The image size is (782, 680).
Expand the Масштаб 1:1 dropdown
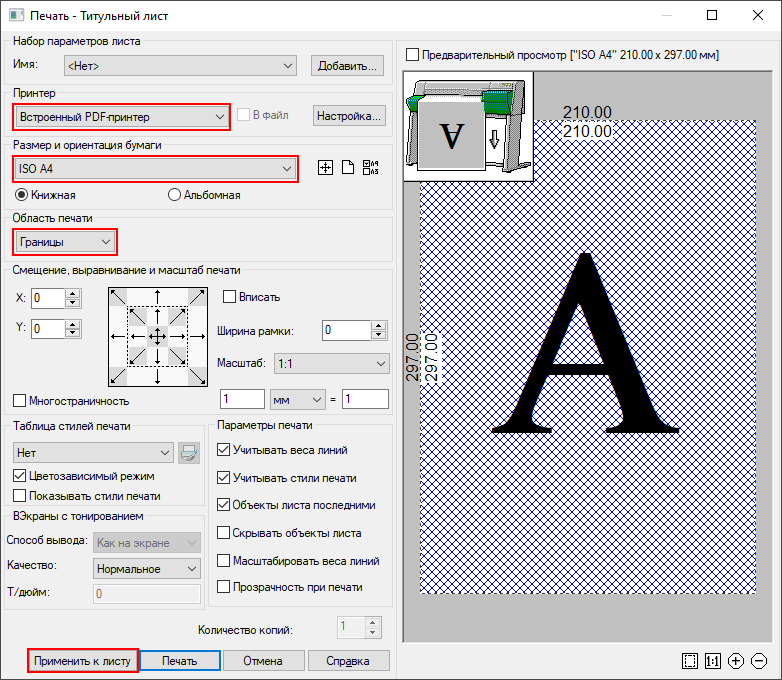coord(330,364)
